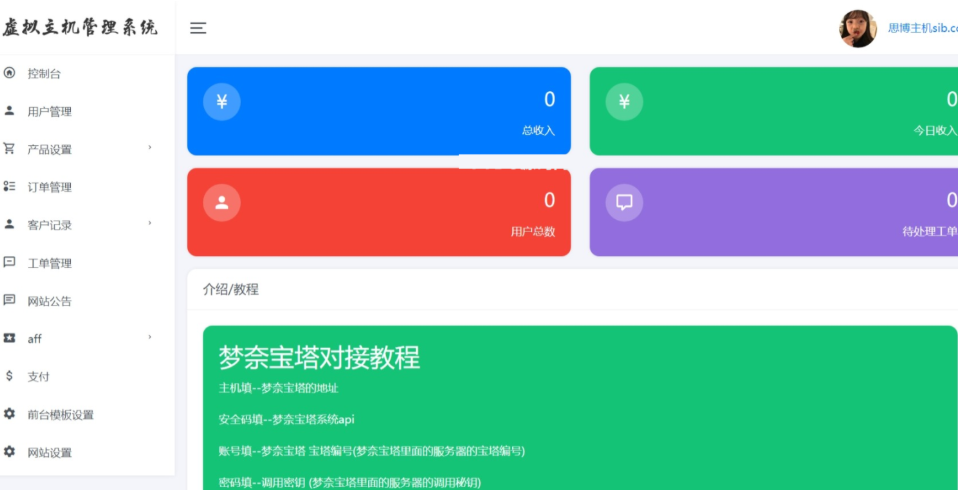This screenshot has height=490, width=958.
Task: Click the 总收入 label
Action: 538,130
